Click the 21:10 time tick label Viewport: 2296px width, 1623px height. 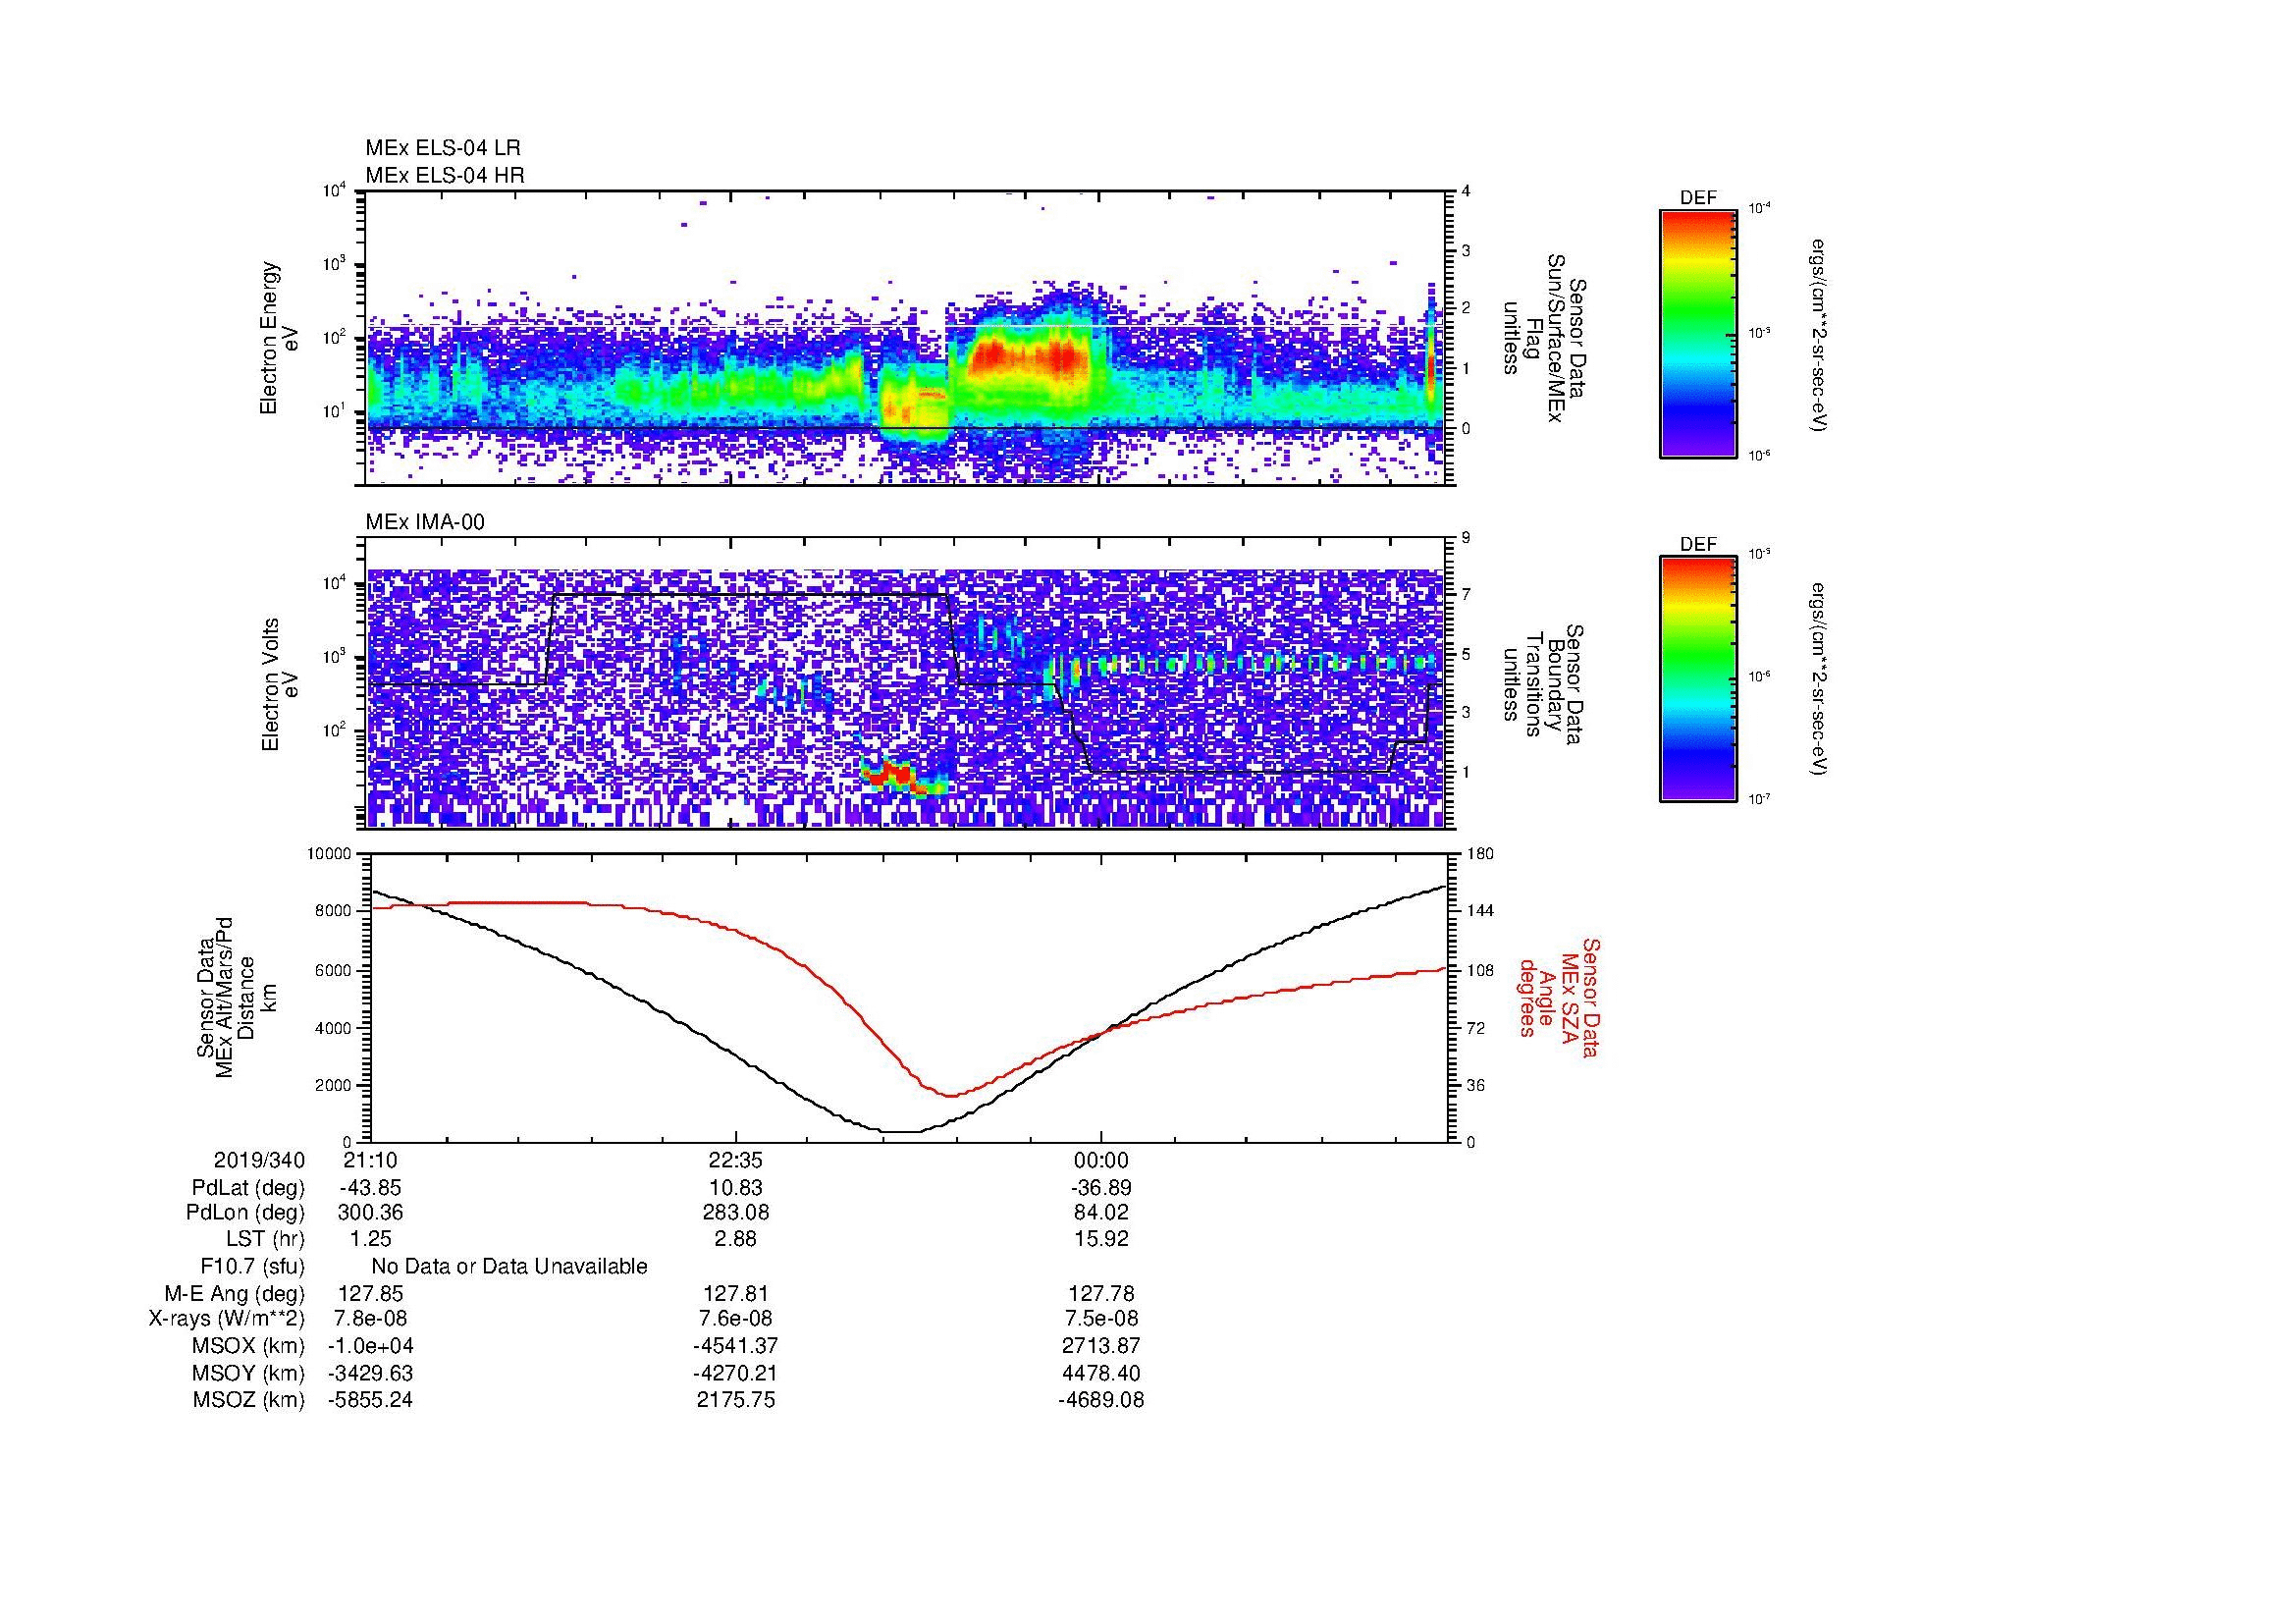tap(371, 1160)
